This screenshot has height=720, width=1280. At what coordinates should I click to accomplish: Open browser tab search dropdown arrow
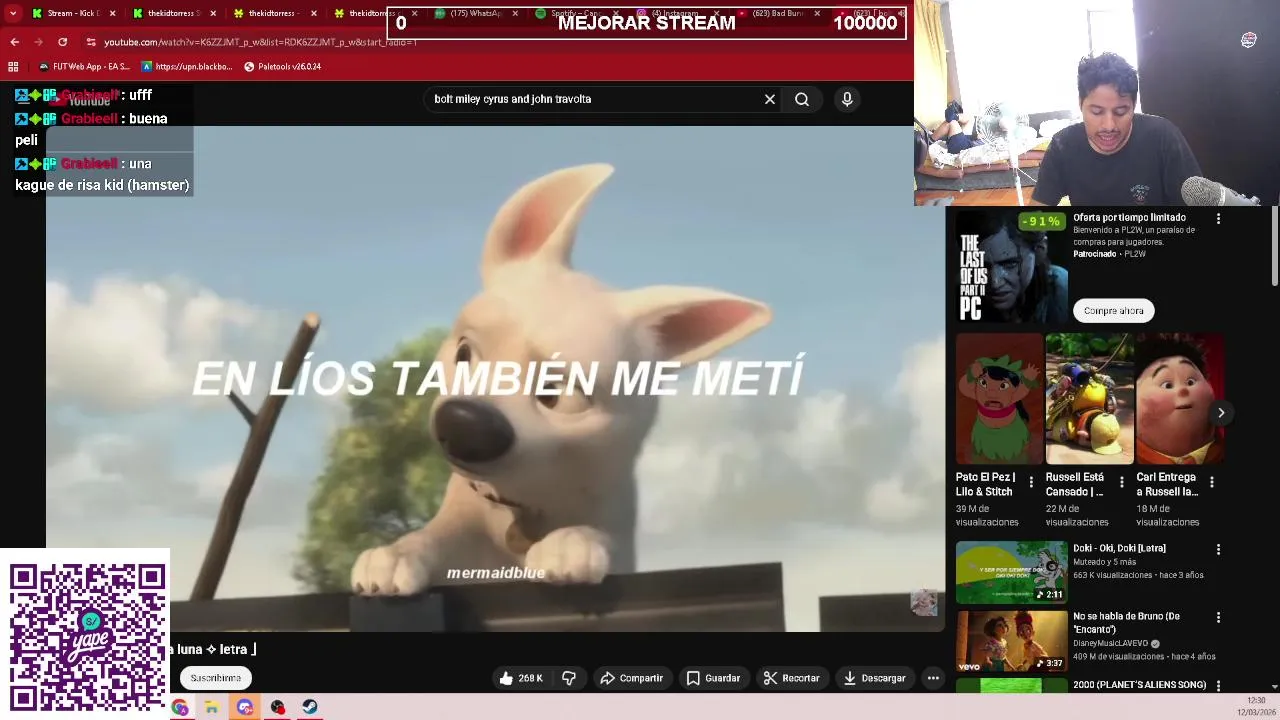(13, 13)
